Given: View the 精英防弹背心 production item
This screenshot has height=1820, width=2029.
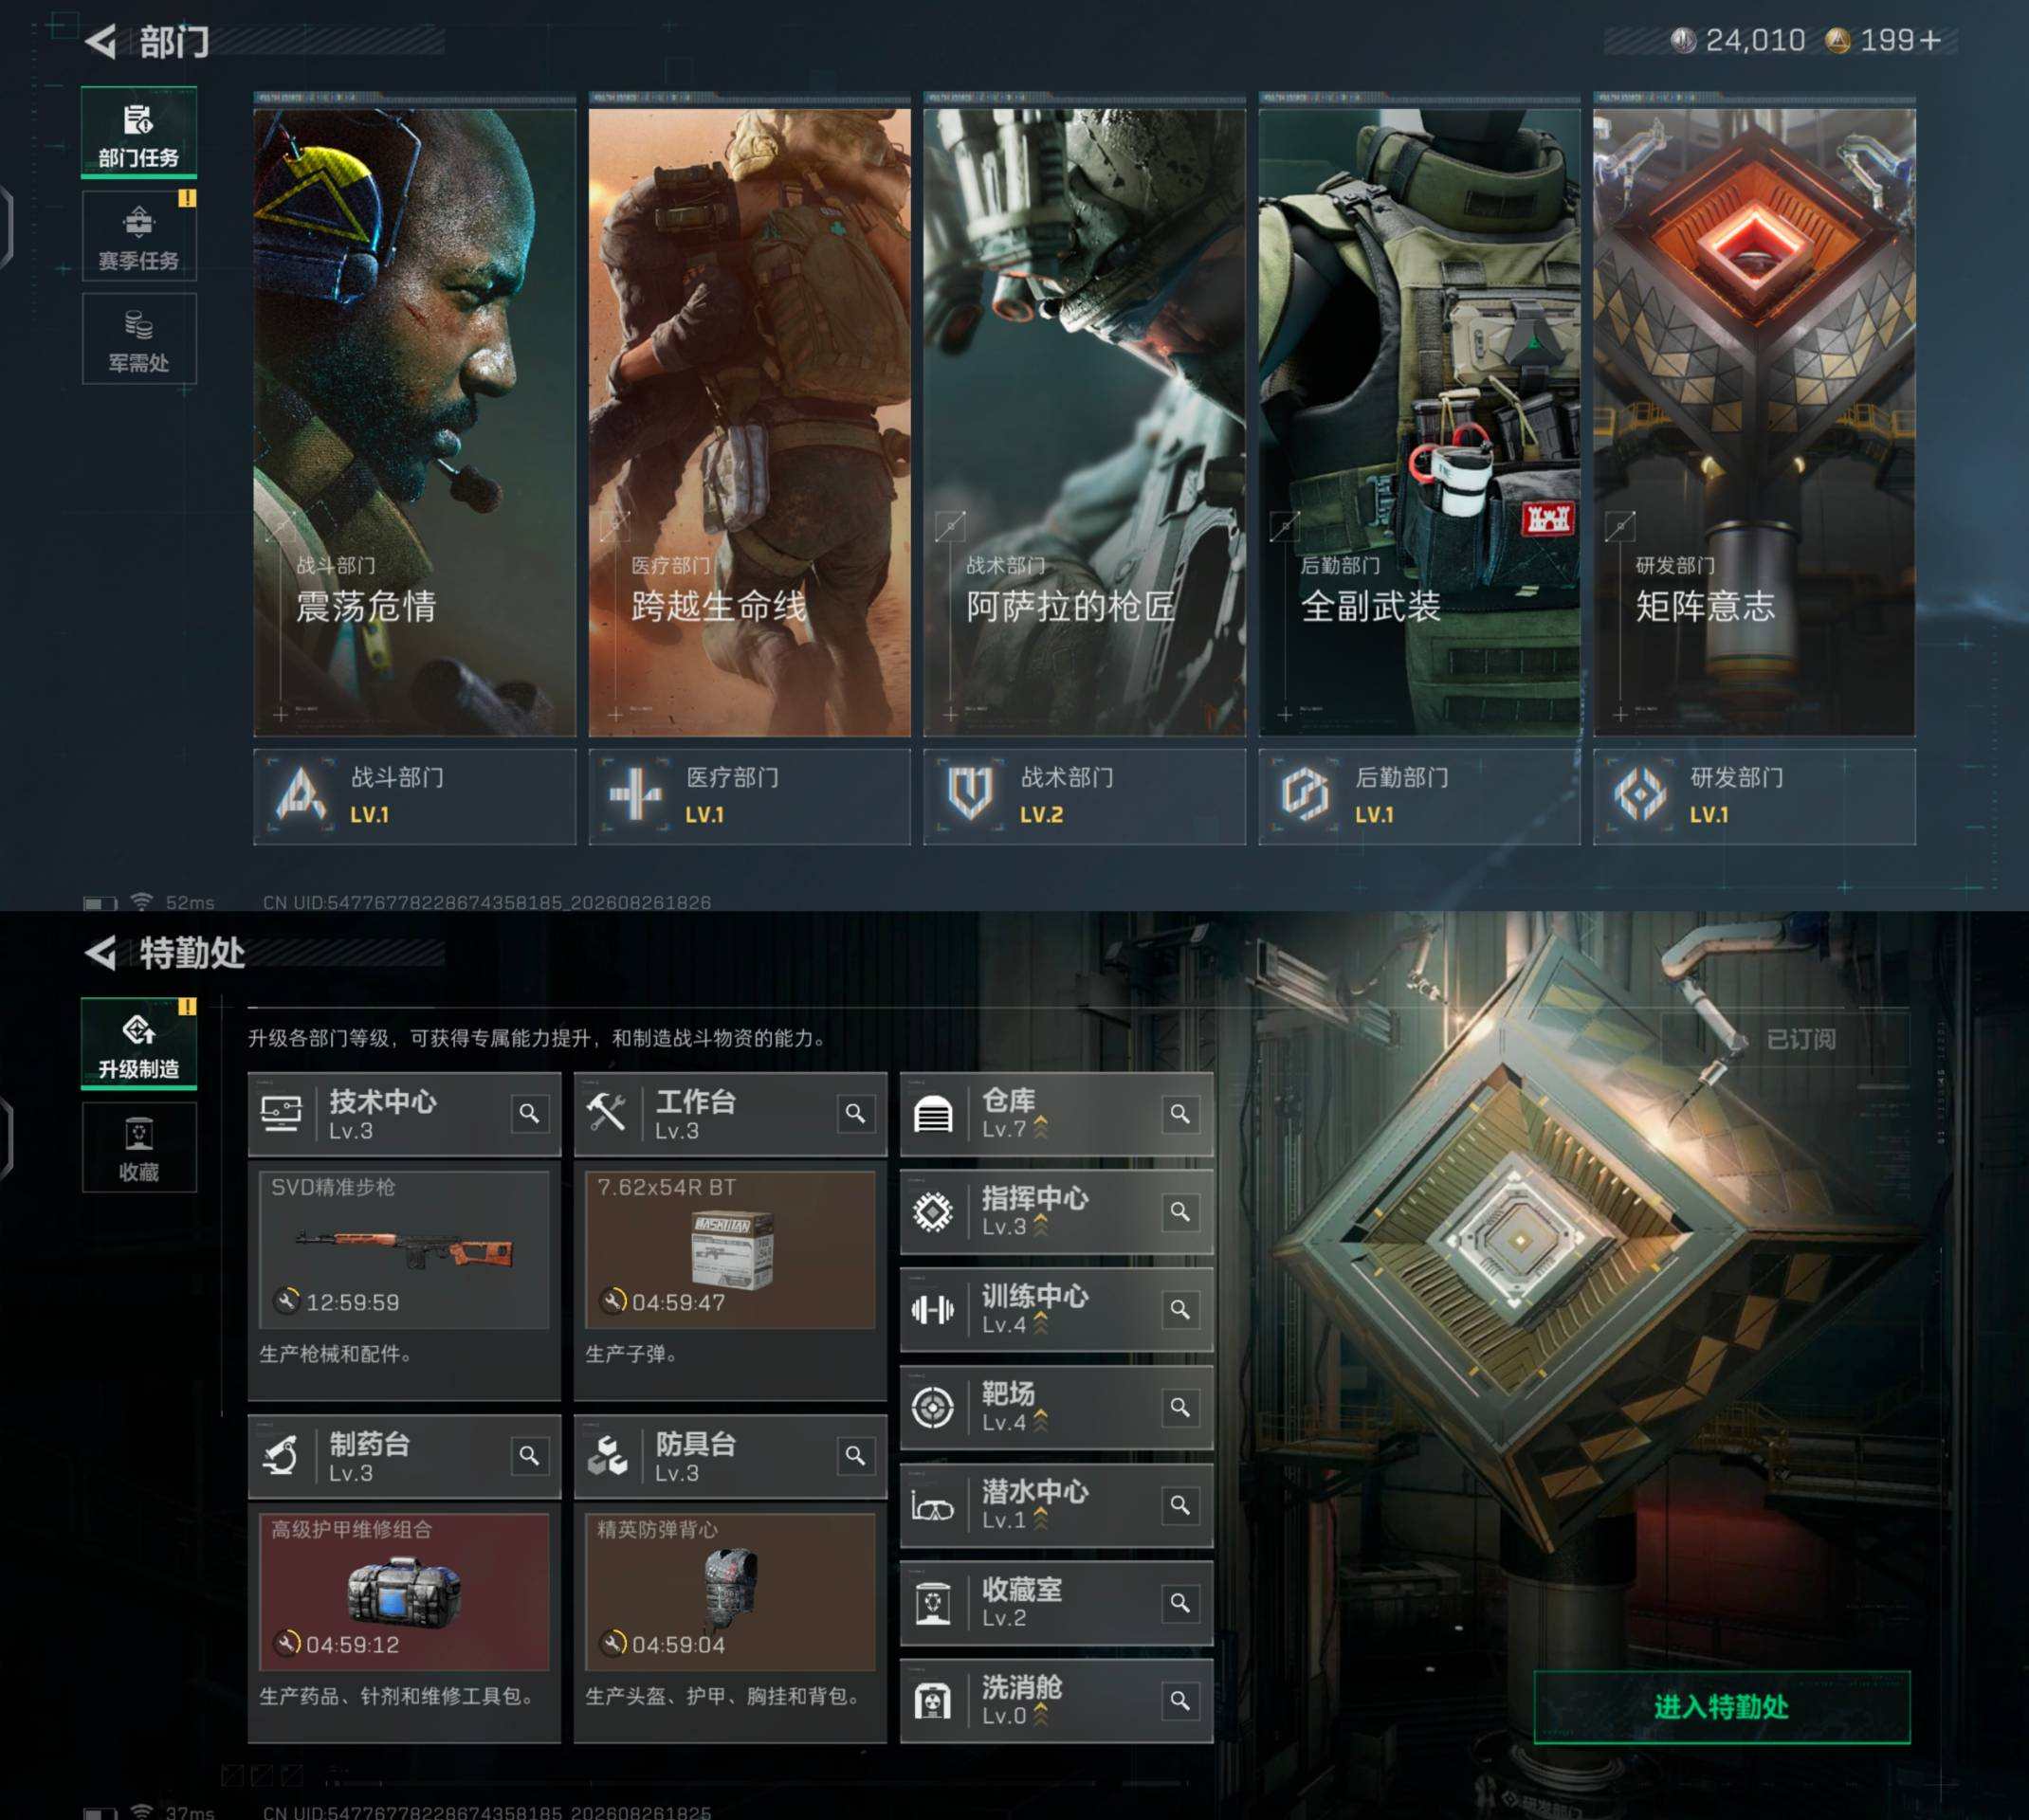Looking at the screenshot, I should click(730, 1592).
